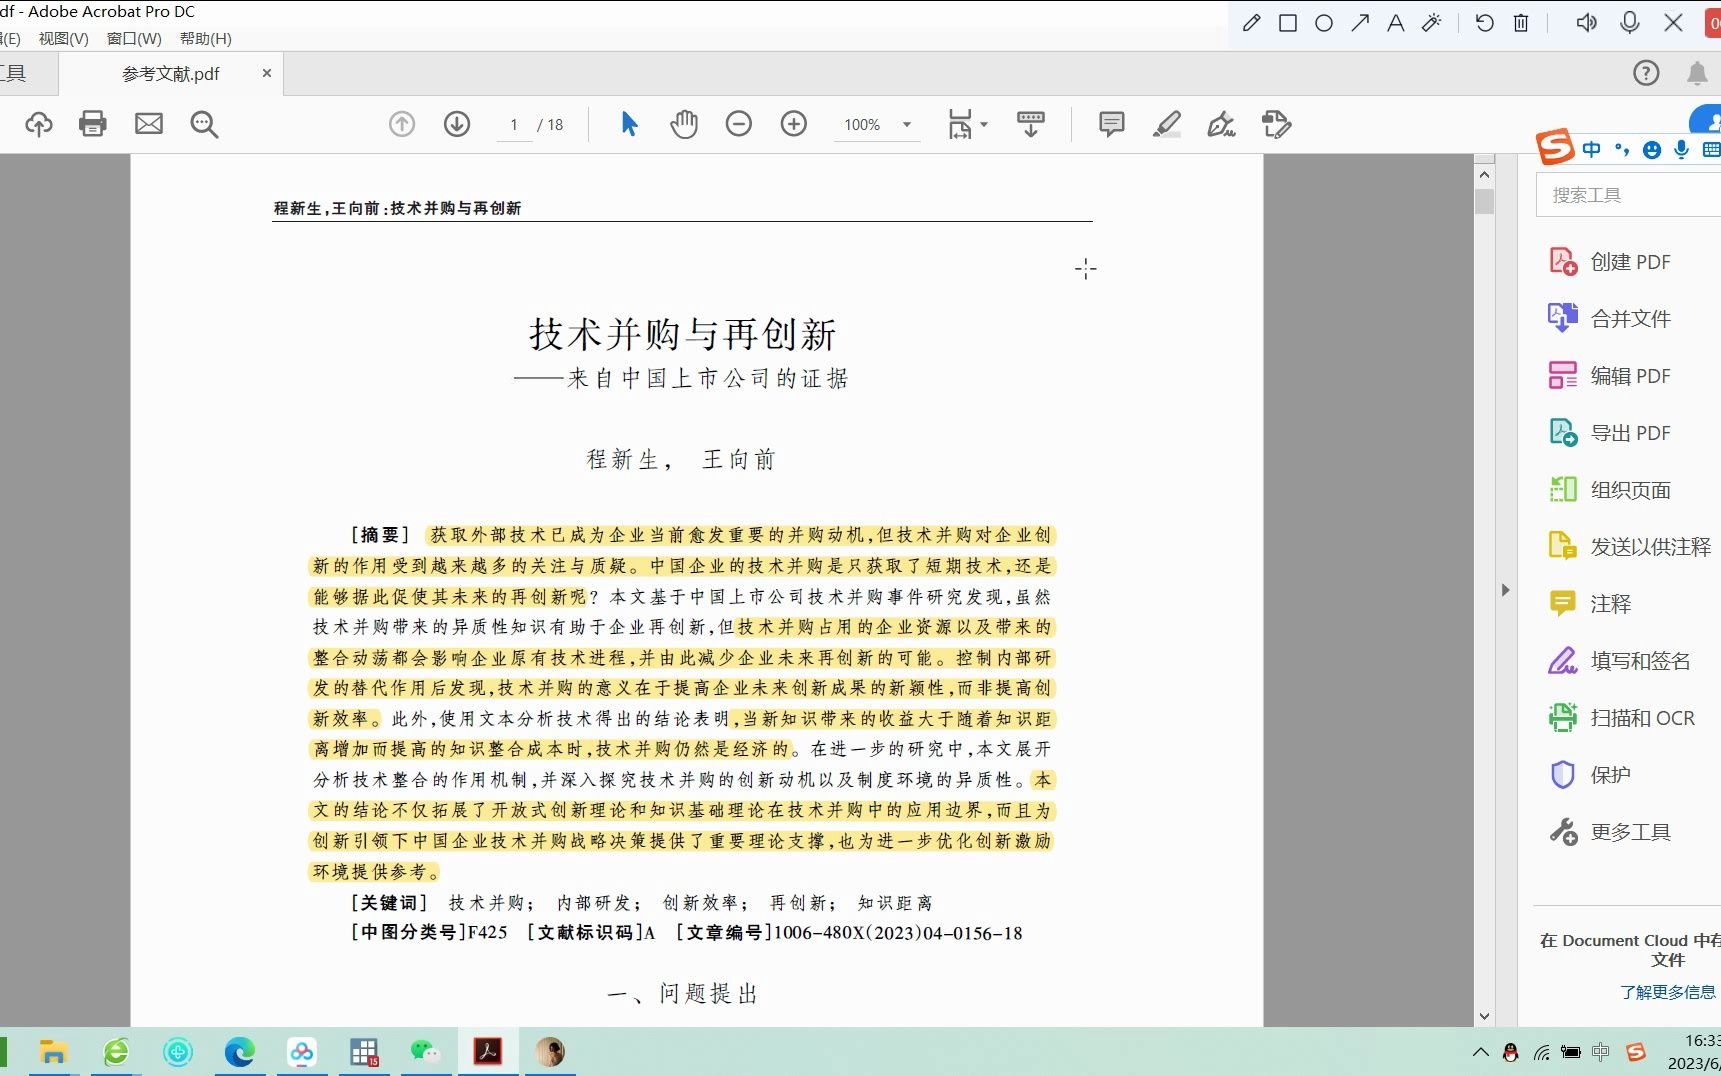Click the undo icon in overlay toolbar
Screen dimensions: 1721x1076
pos(1484,22)
